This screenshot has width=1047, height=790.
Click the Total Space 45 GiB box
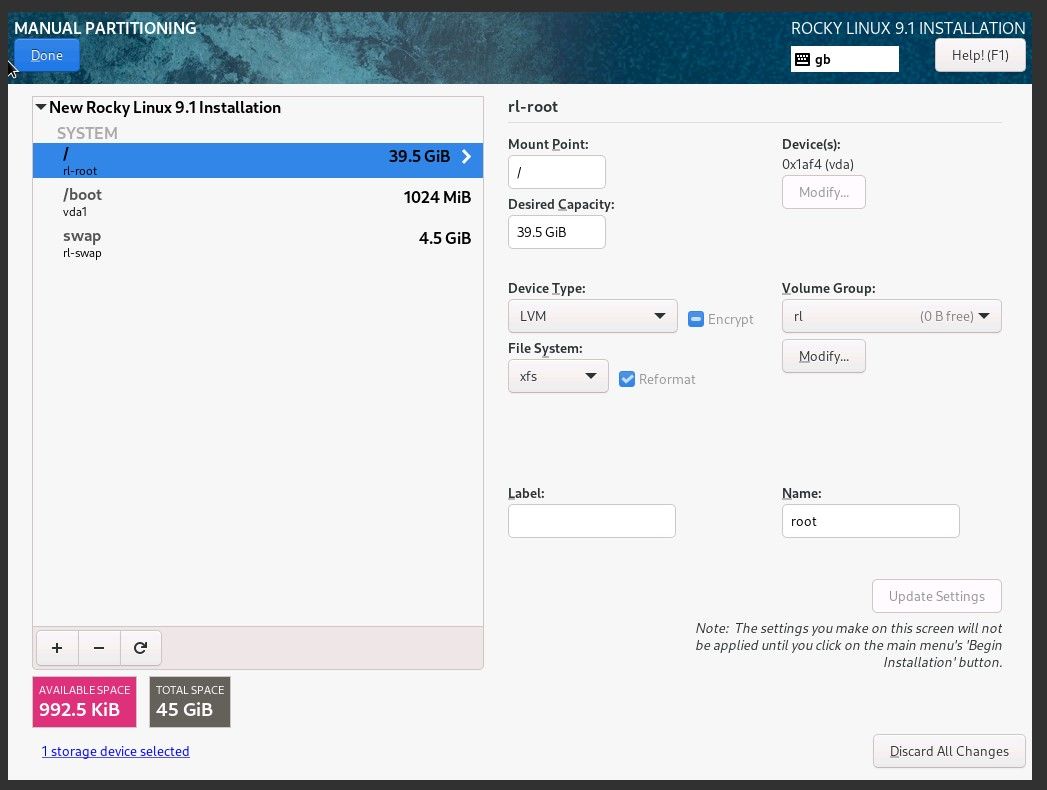(190, 702)
